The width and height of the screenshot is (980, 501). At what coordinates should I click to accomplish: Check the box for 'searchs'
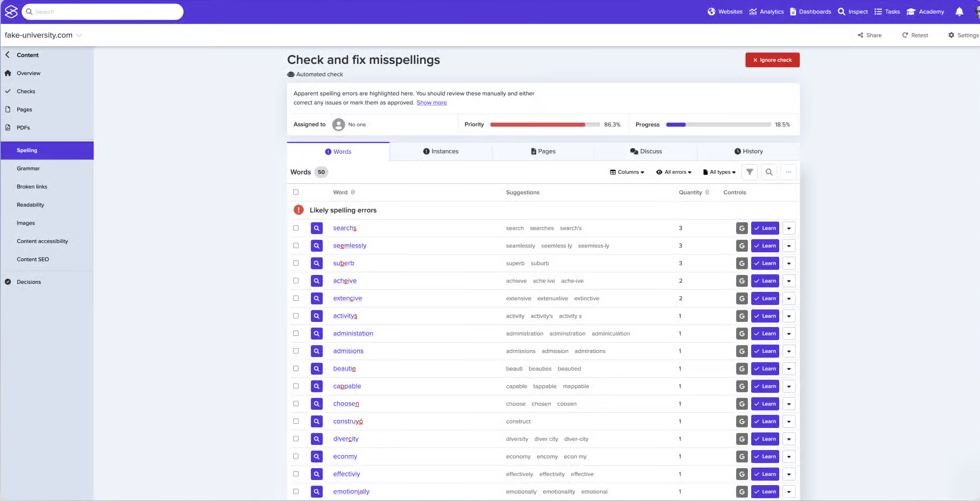(296, 228)
